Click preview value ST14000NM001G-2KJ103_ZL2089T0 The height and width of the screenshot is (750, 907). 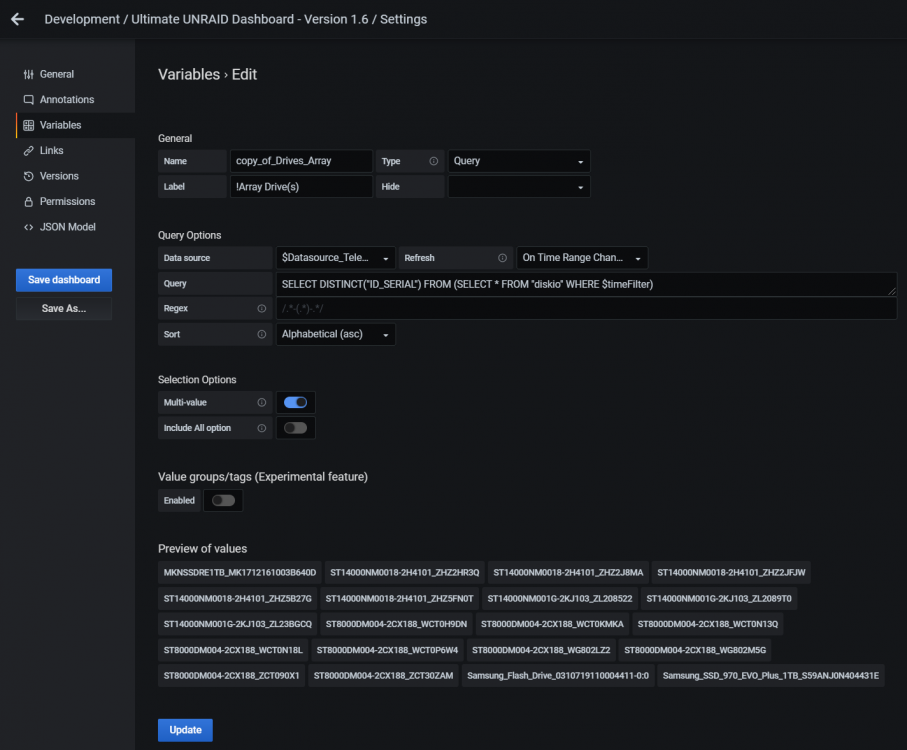tap(719, 598)
